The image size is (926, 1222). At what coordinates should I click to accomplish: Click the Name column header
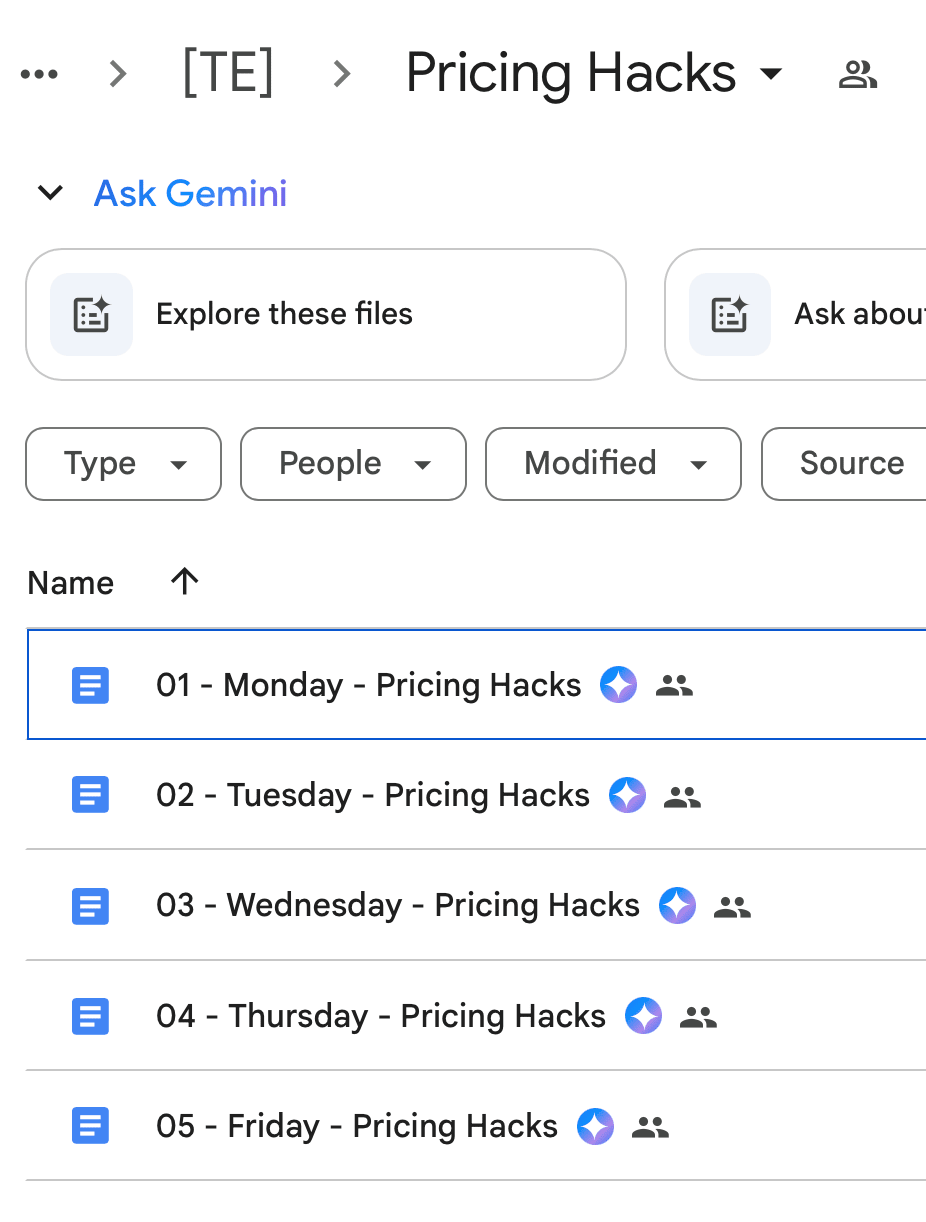pyautogui.click(x=70, y=583)
